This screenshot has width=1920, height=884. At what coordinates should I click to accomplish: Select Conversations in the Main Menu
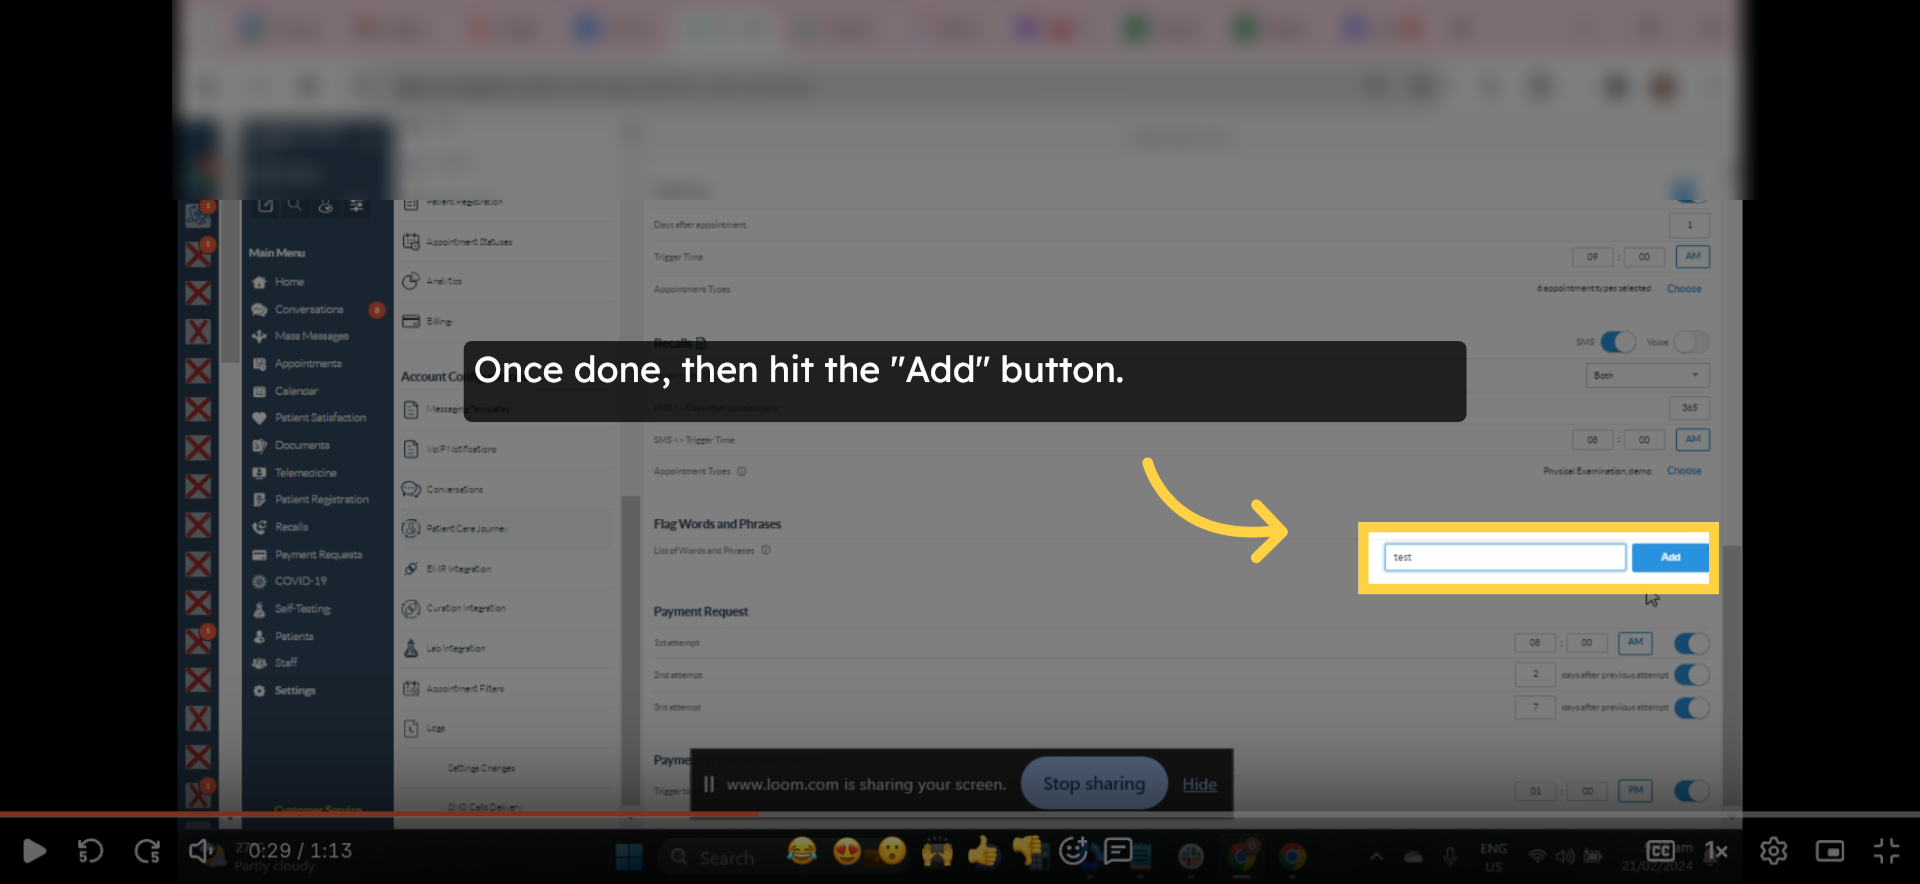tap(309, 310)
